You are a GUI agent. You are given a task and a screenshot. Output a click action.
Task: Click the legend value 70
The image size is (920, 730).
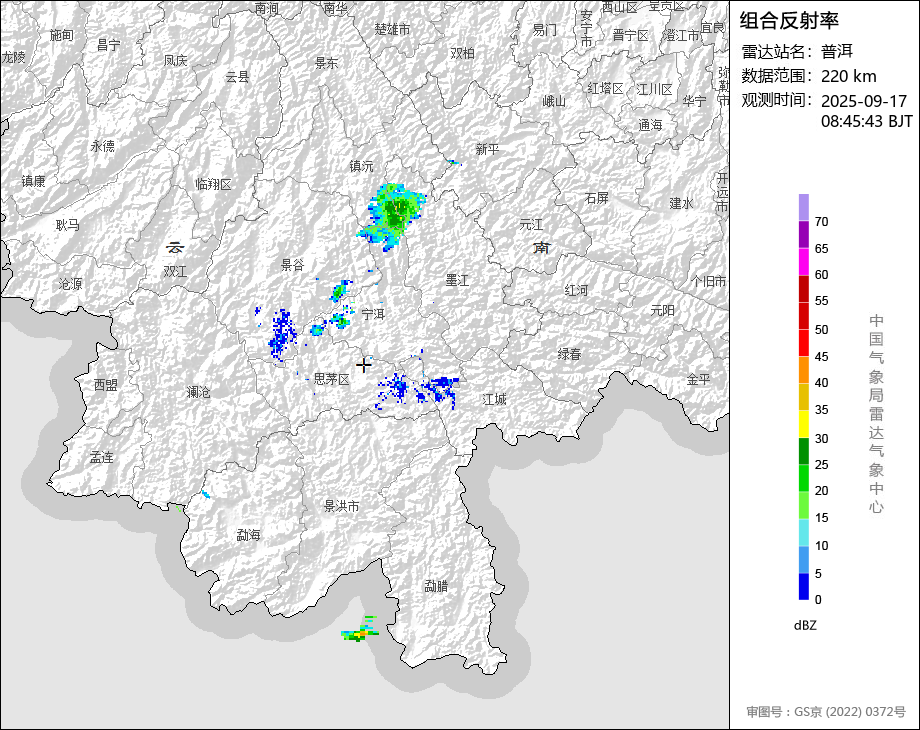(821, 222)
